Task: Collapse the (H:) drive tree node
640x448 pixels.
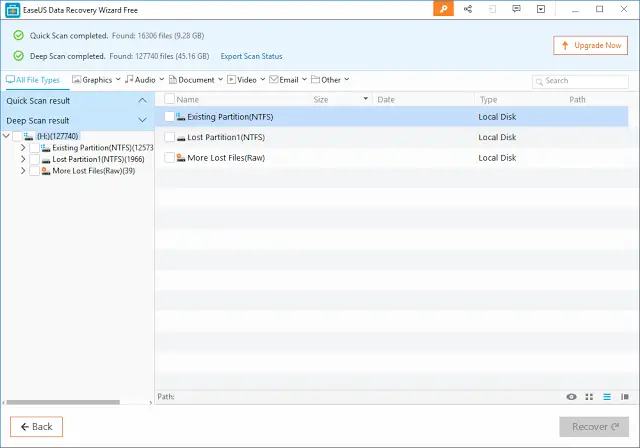Action: click(x=6, y=136)
